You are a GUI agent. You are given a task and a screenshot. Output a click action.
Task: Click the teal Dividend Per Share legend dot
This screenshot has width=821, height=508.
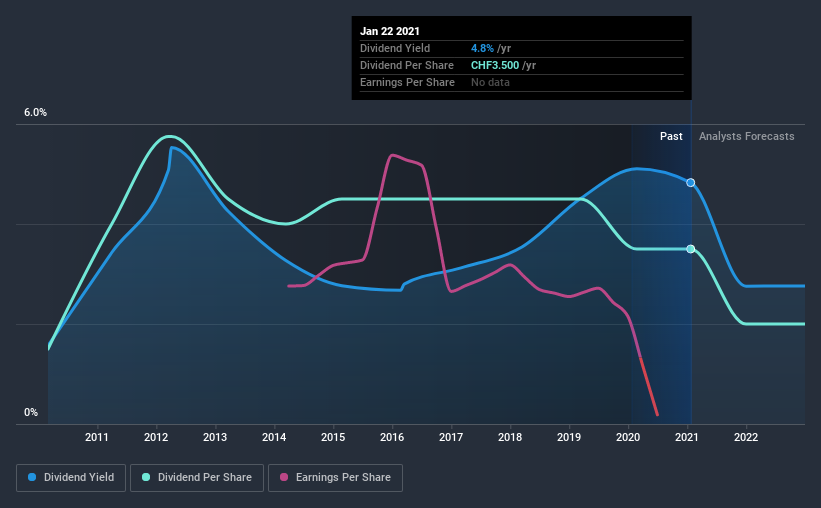(146, 477)
